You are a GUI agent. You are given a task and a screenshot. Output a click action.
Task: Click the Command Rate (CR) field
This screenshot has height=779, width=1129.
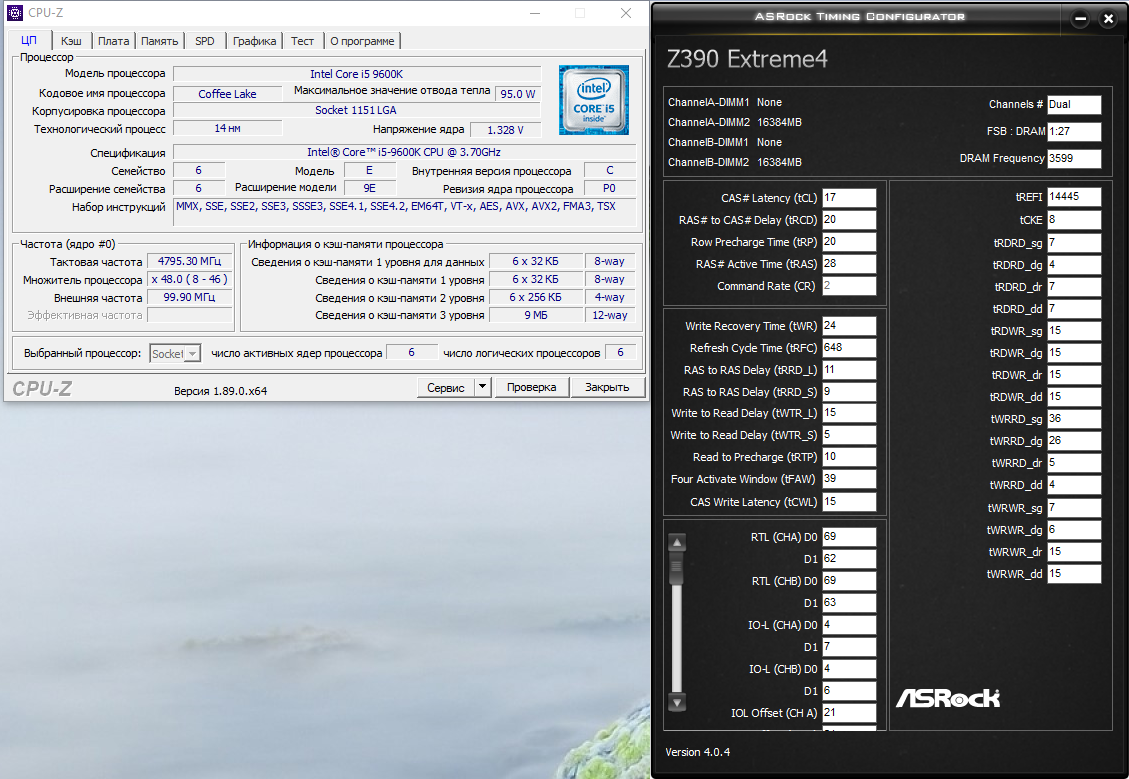click(x=849, y=286)
